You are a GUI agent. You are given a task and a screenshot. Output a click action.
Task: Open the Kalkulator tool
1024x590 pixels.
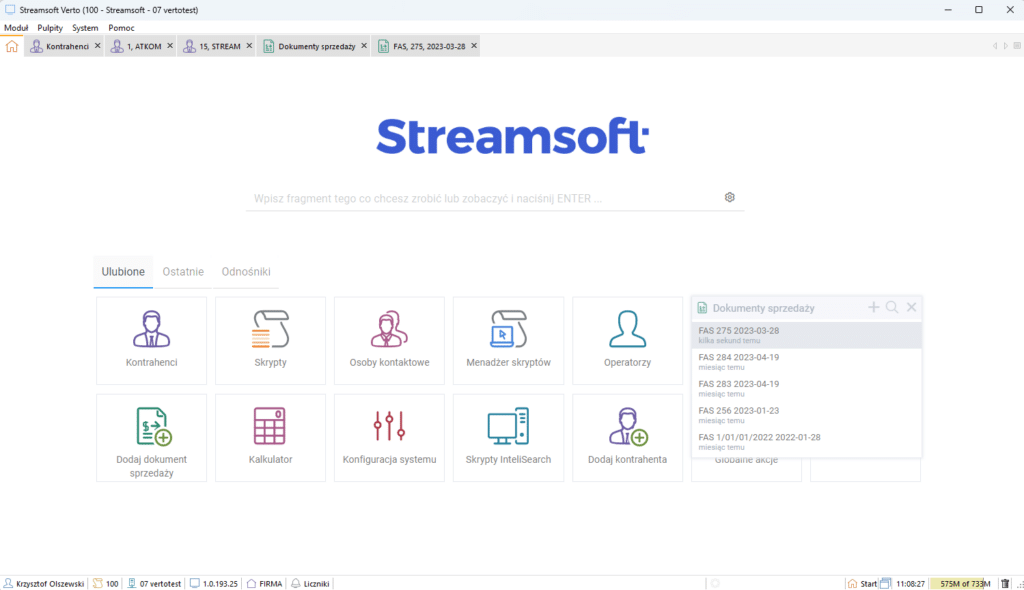270,437
